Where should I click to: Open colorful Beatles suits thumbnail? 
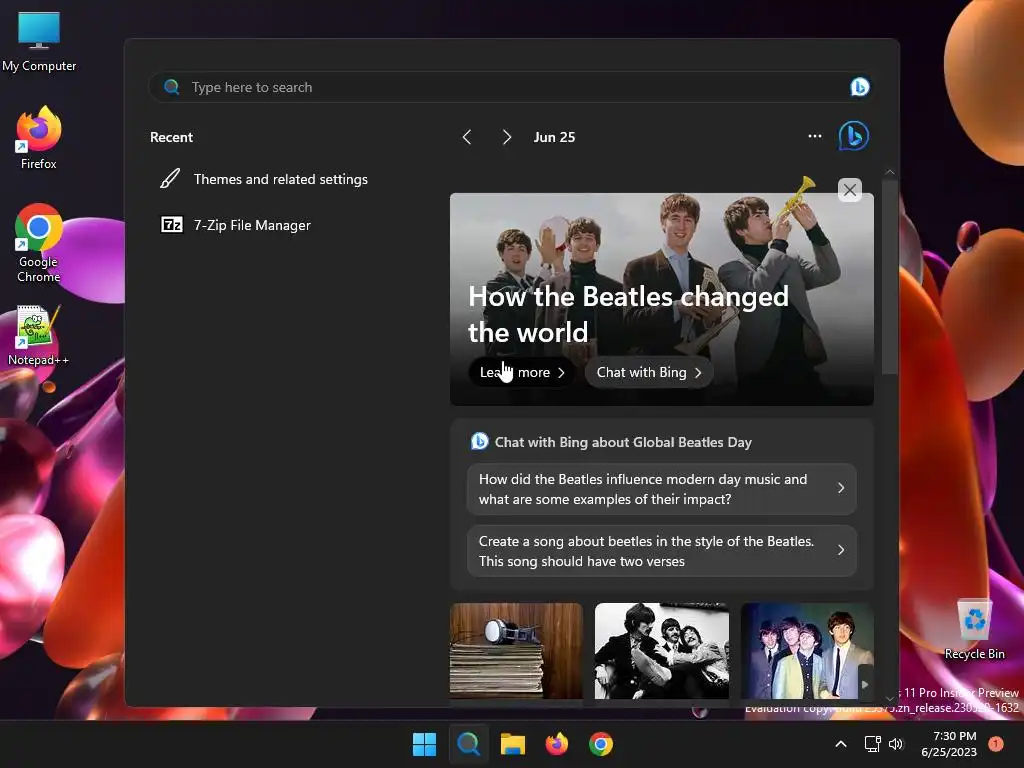[x=807, y=651]
